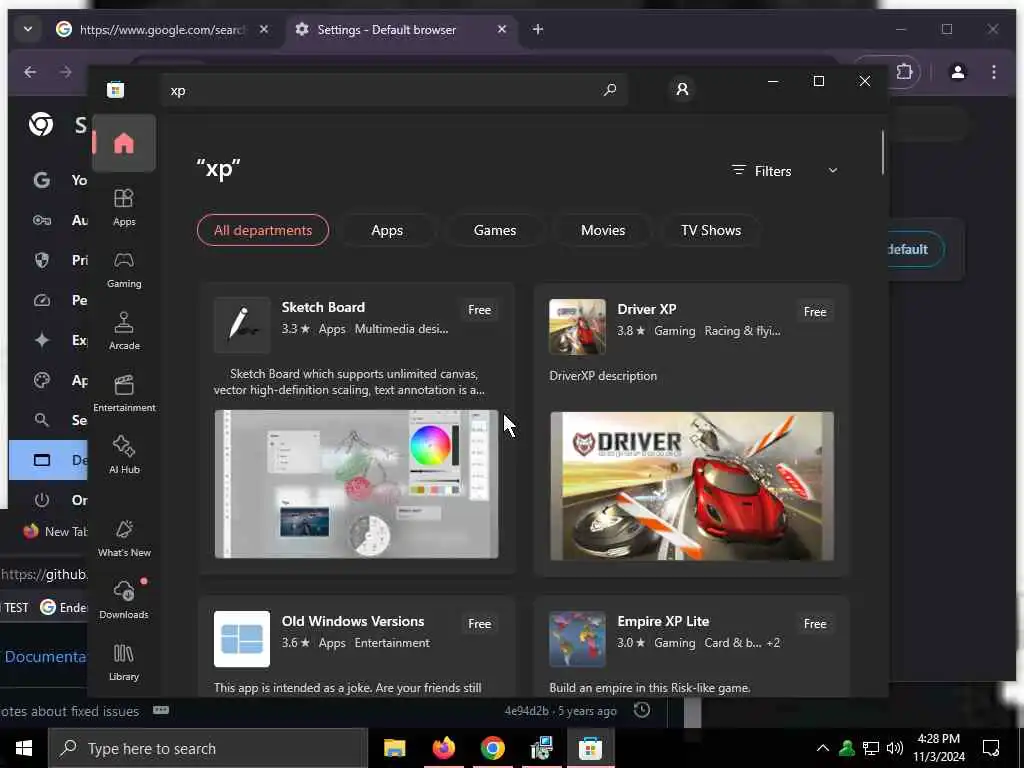The image size is (1024, 768).
Task: Open the Entertainment section in Store sidebar
Action: [123, 392]
